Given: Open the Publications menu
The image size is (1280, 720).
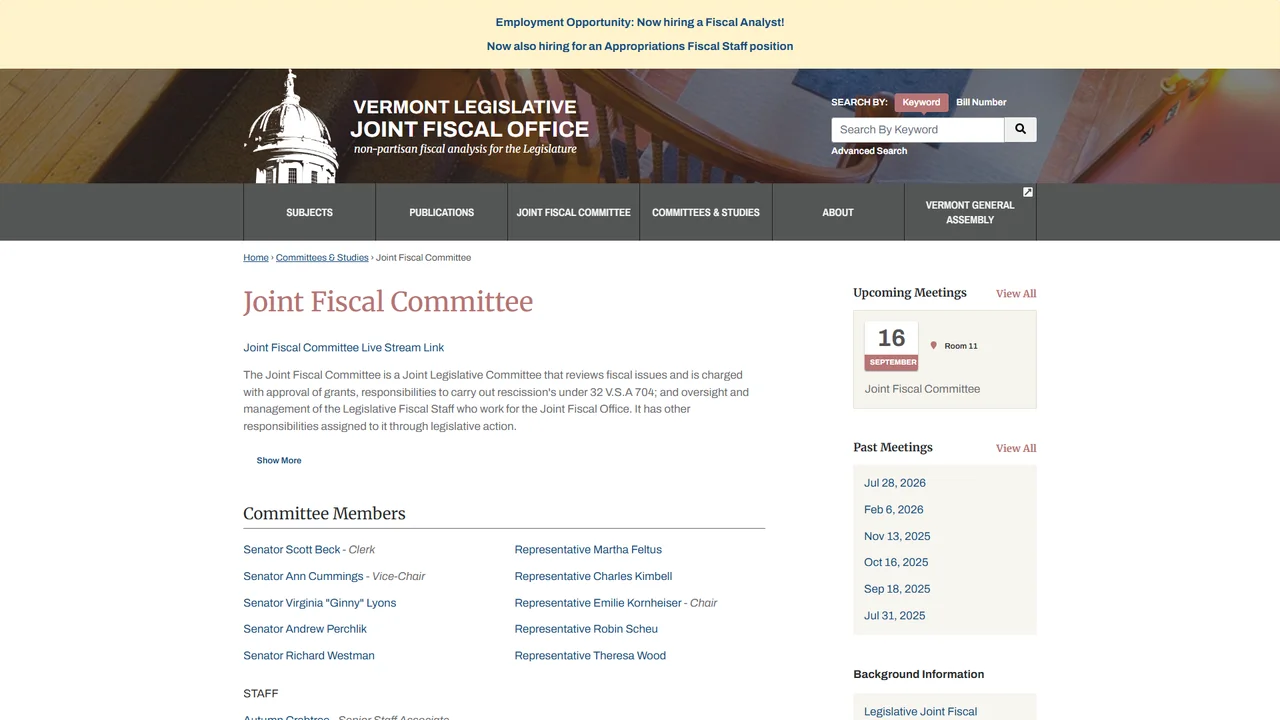Looking at the screenshot, I should (442, 212).
